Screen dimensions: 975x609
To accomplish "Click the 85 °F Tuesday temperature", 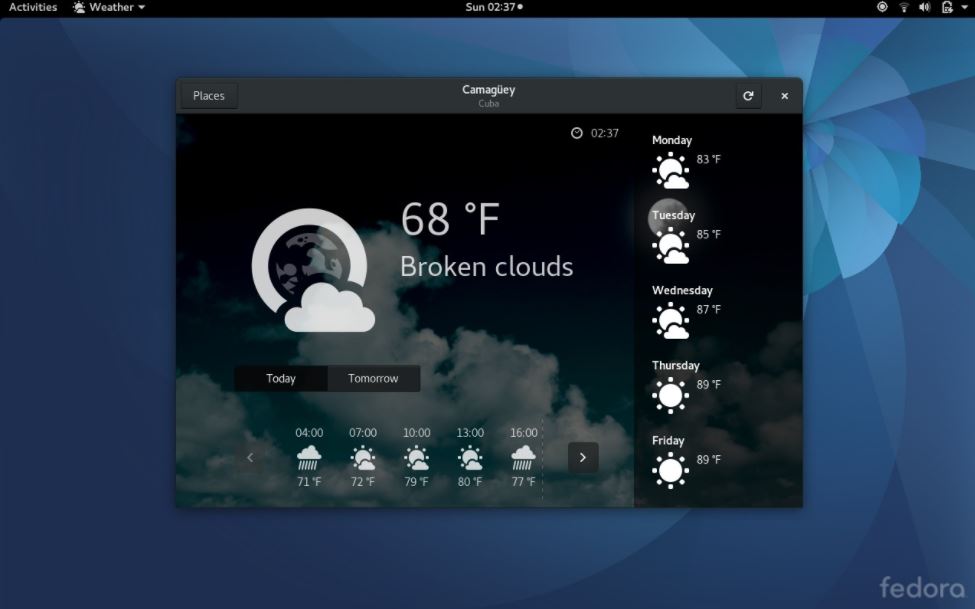I will click(x=708, y=235).
